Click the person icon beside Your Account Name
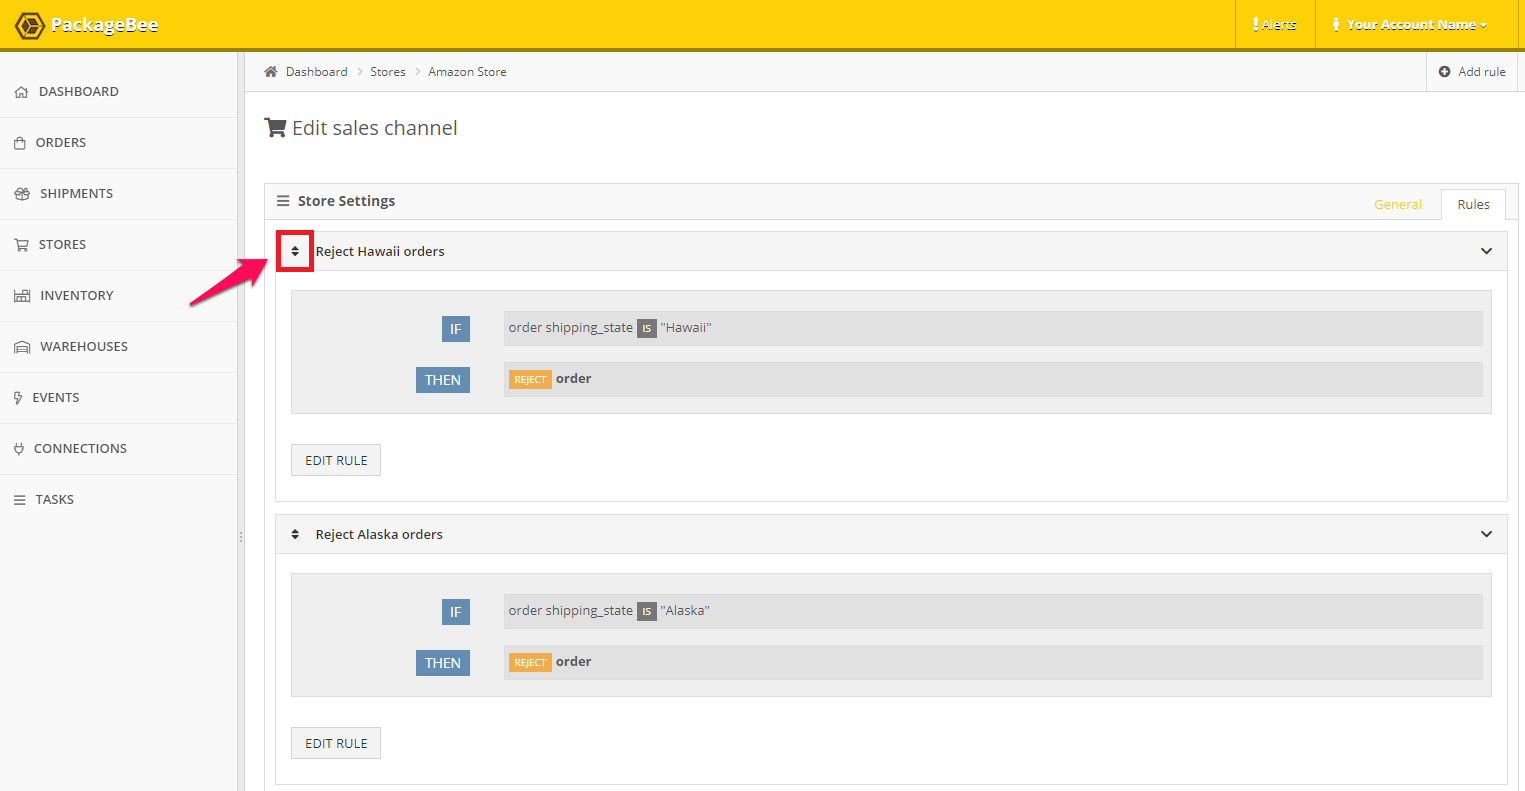1525x791 pixels. click(1336, 25)
